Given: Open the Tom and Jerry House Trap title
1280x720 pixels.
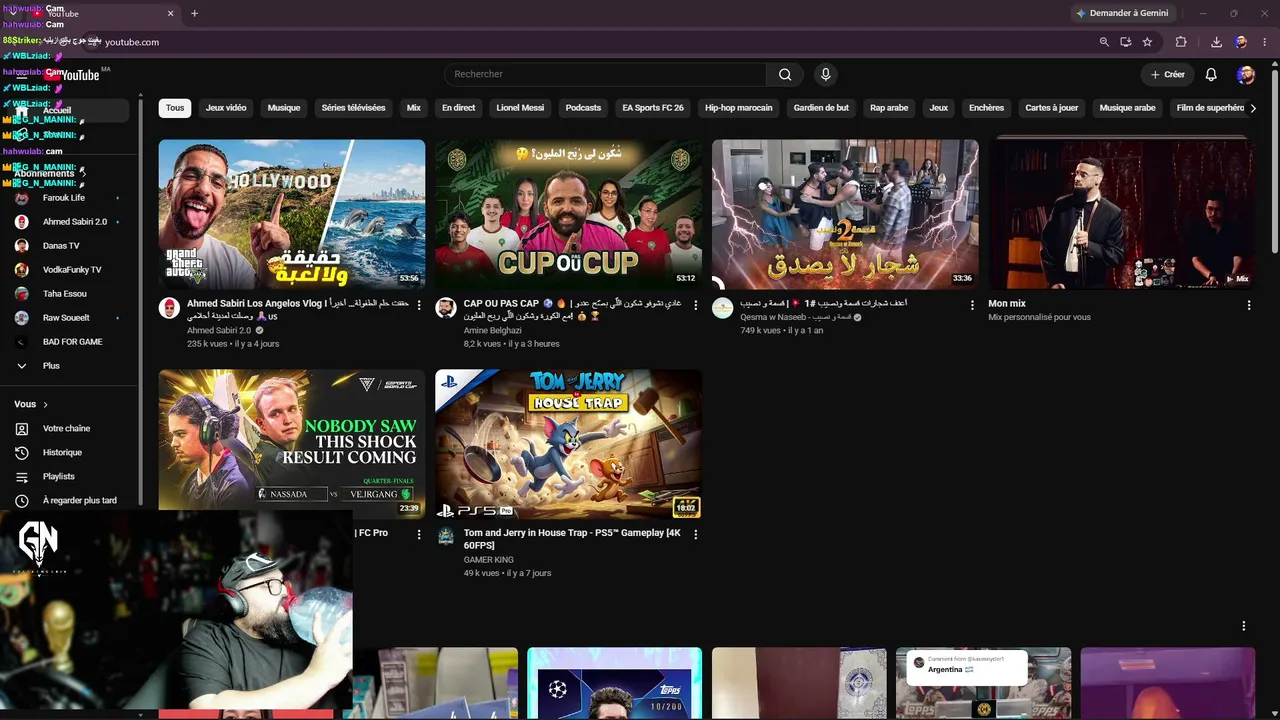Looking at the screenshot, I should [x=572, y=539].
